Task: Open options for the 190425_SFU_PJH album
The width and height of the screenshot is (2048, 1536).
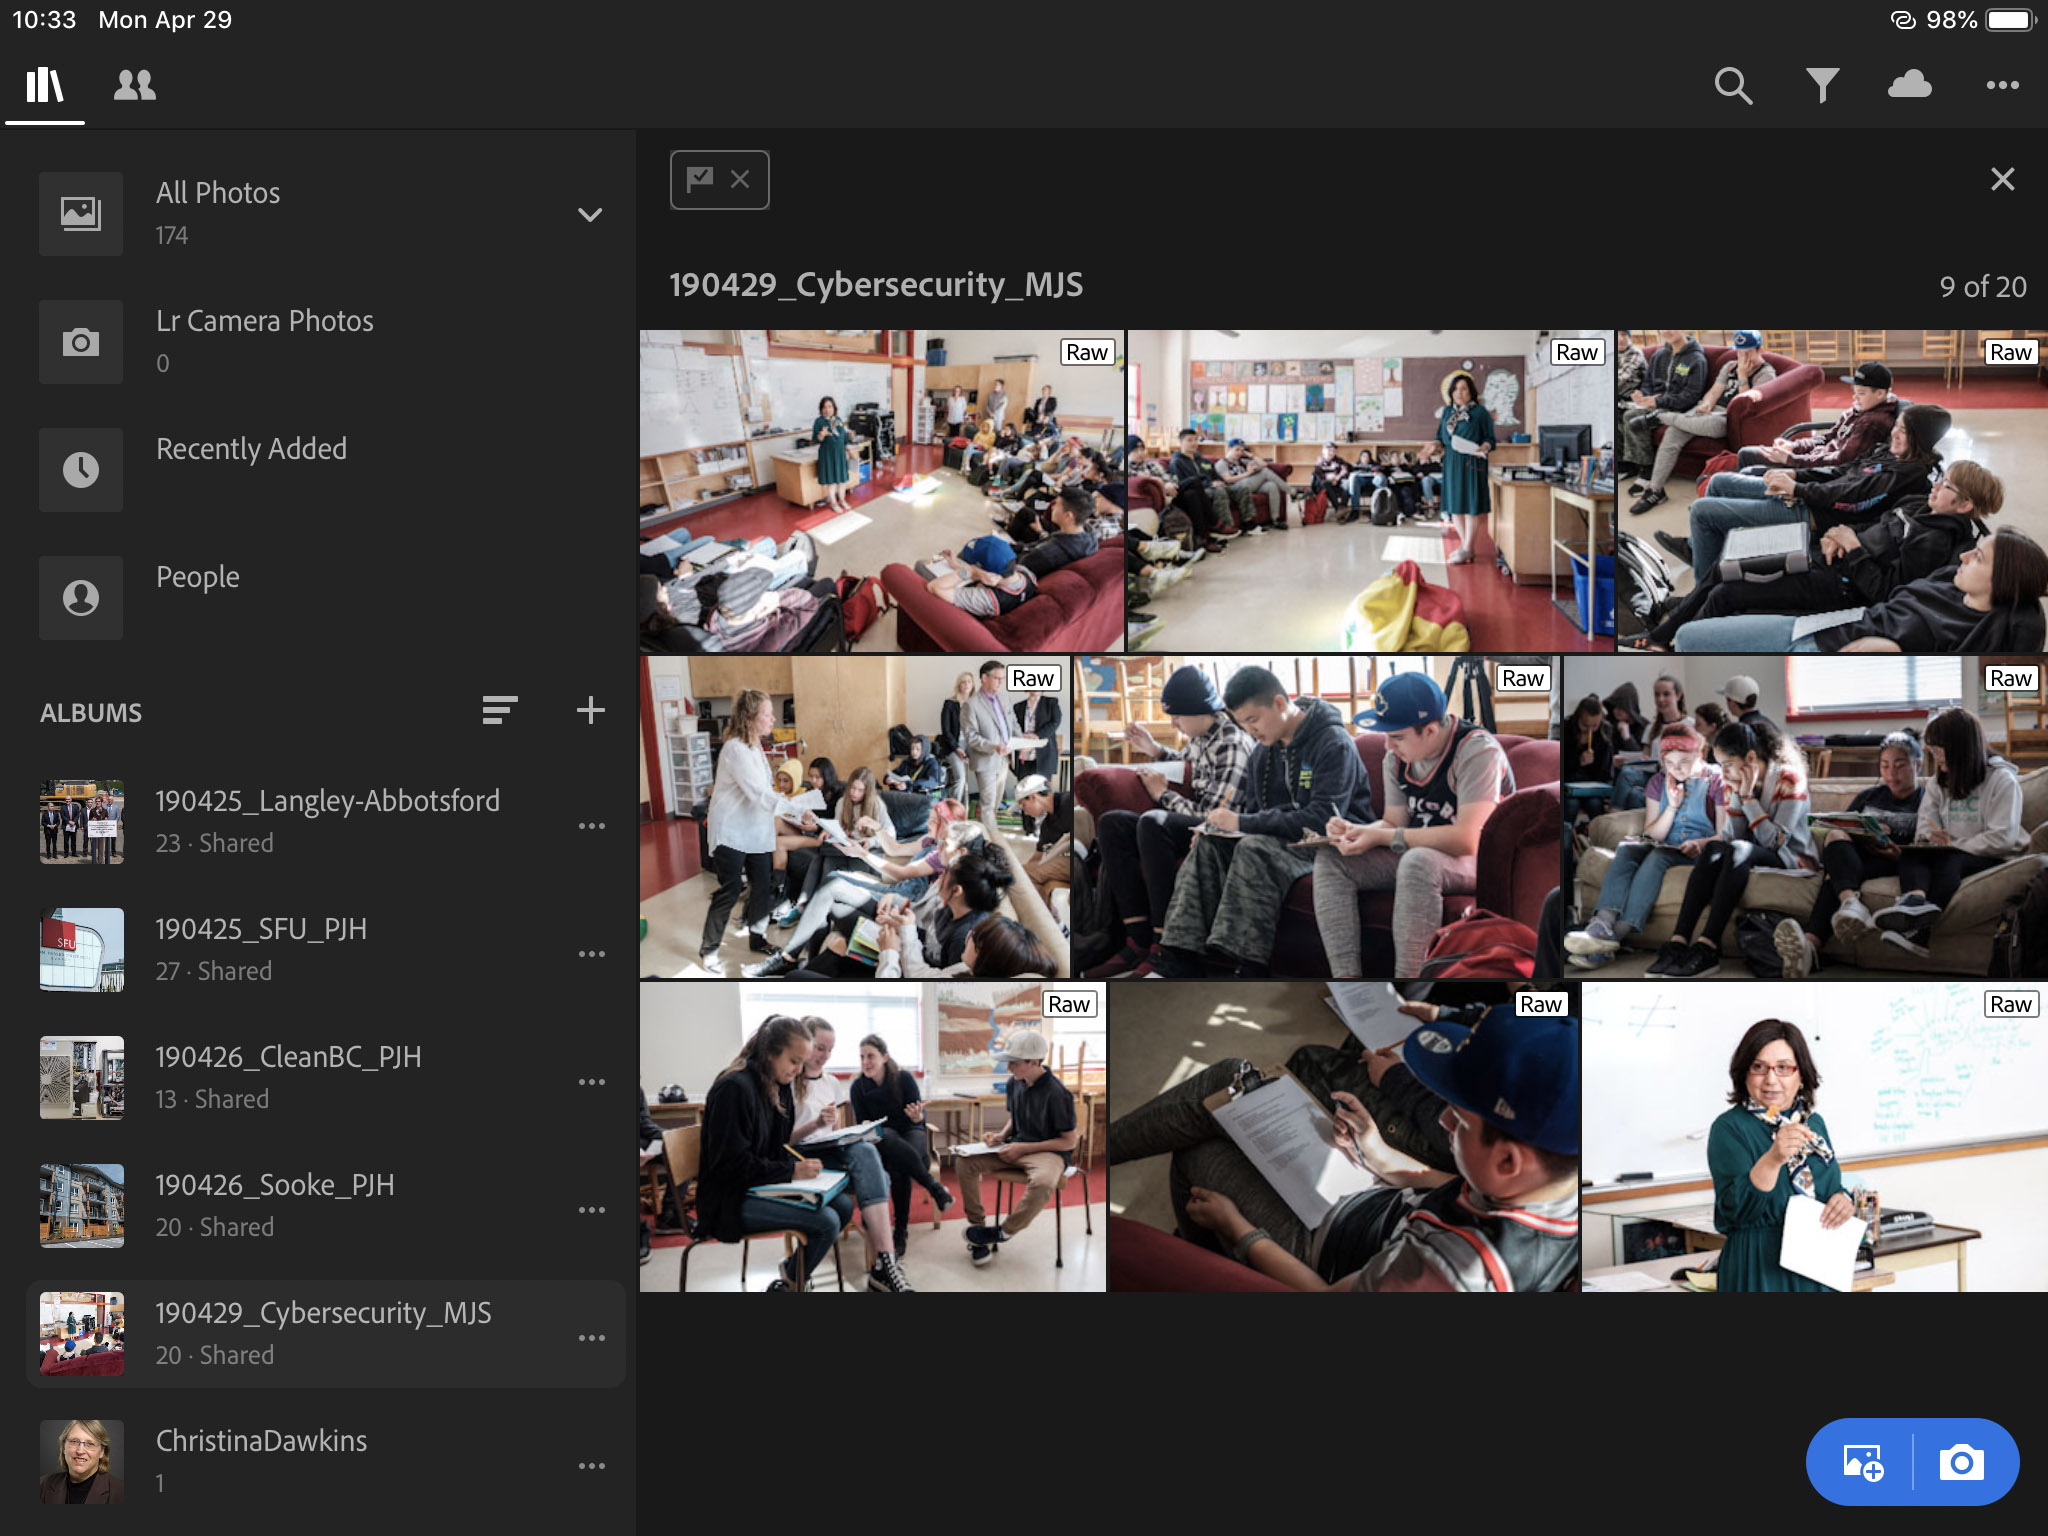Action: 591,954
